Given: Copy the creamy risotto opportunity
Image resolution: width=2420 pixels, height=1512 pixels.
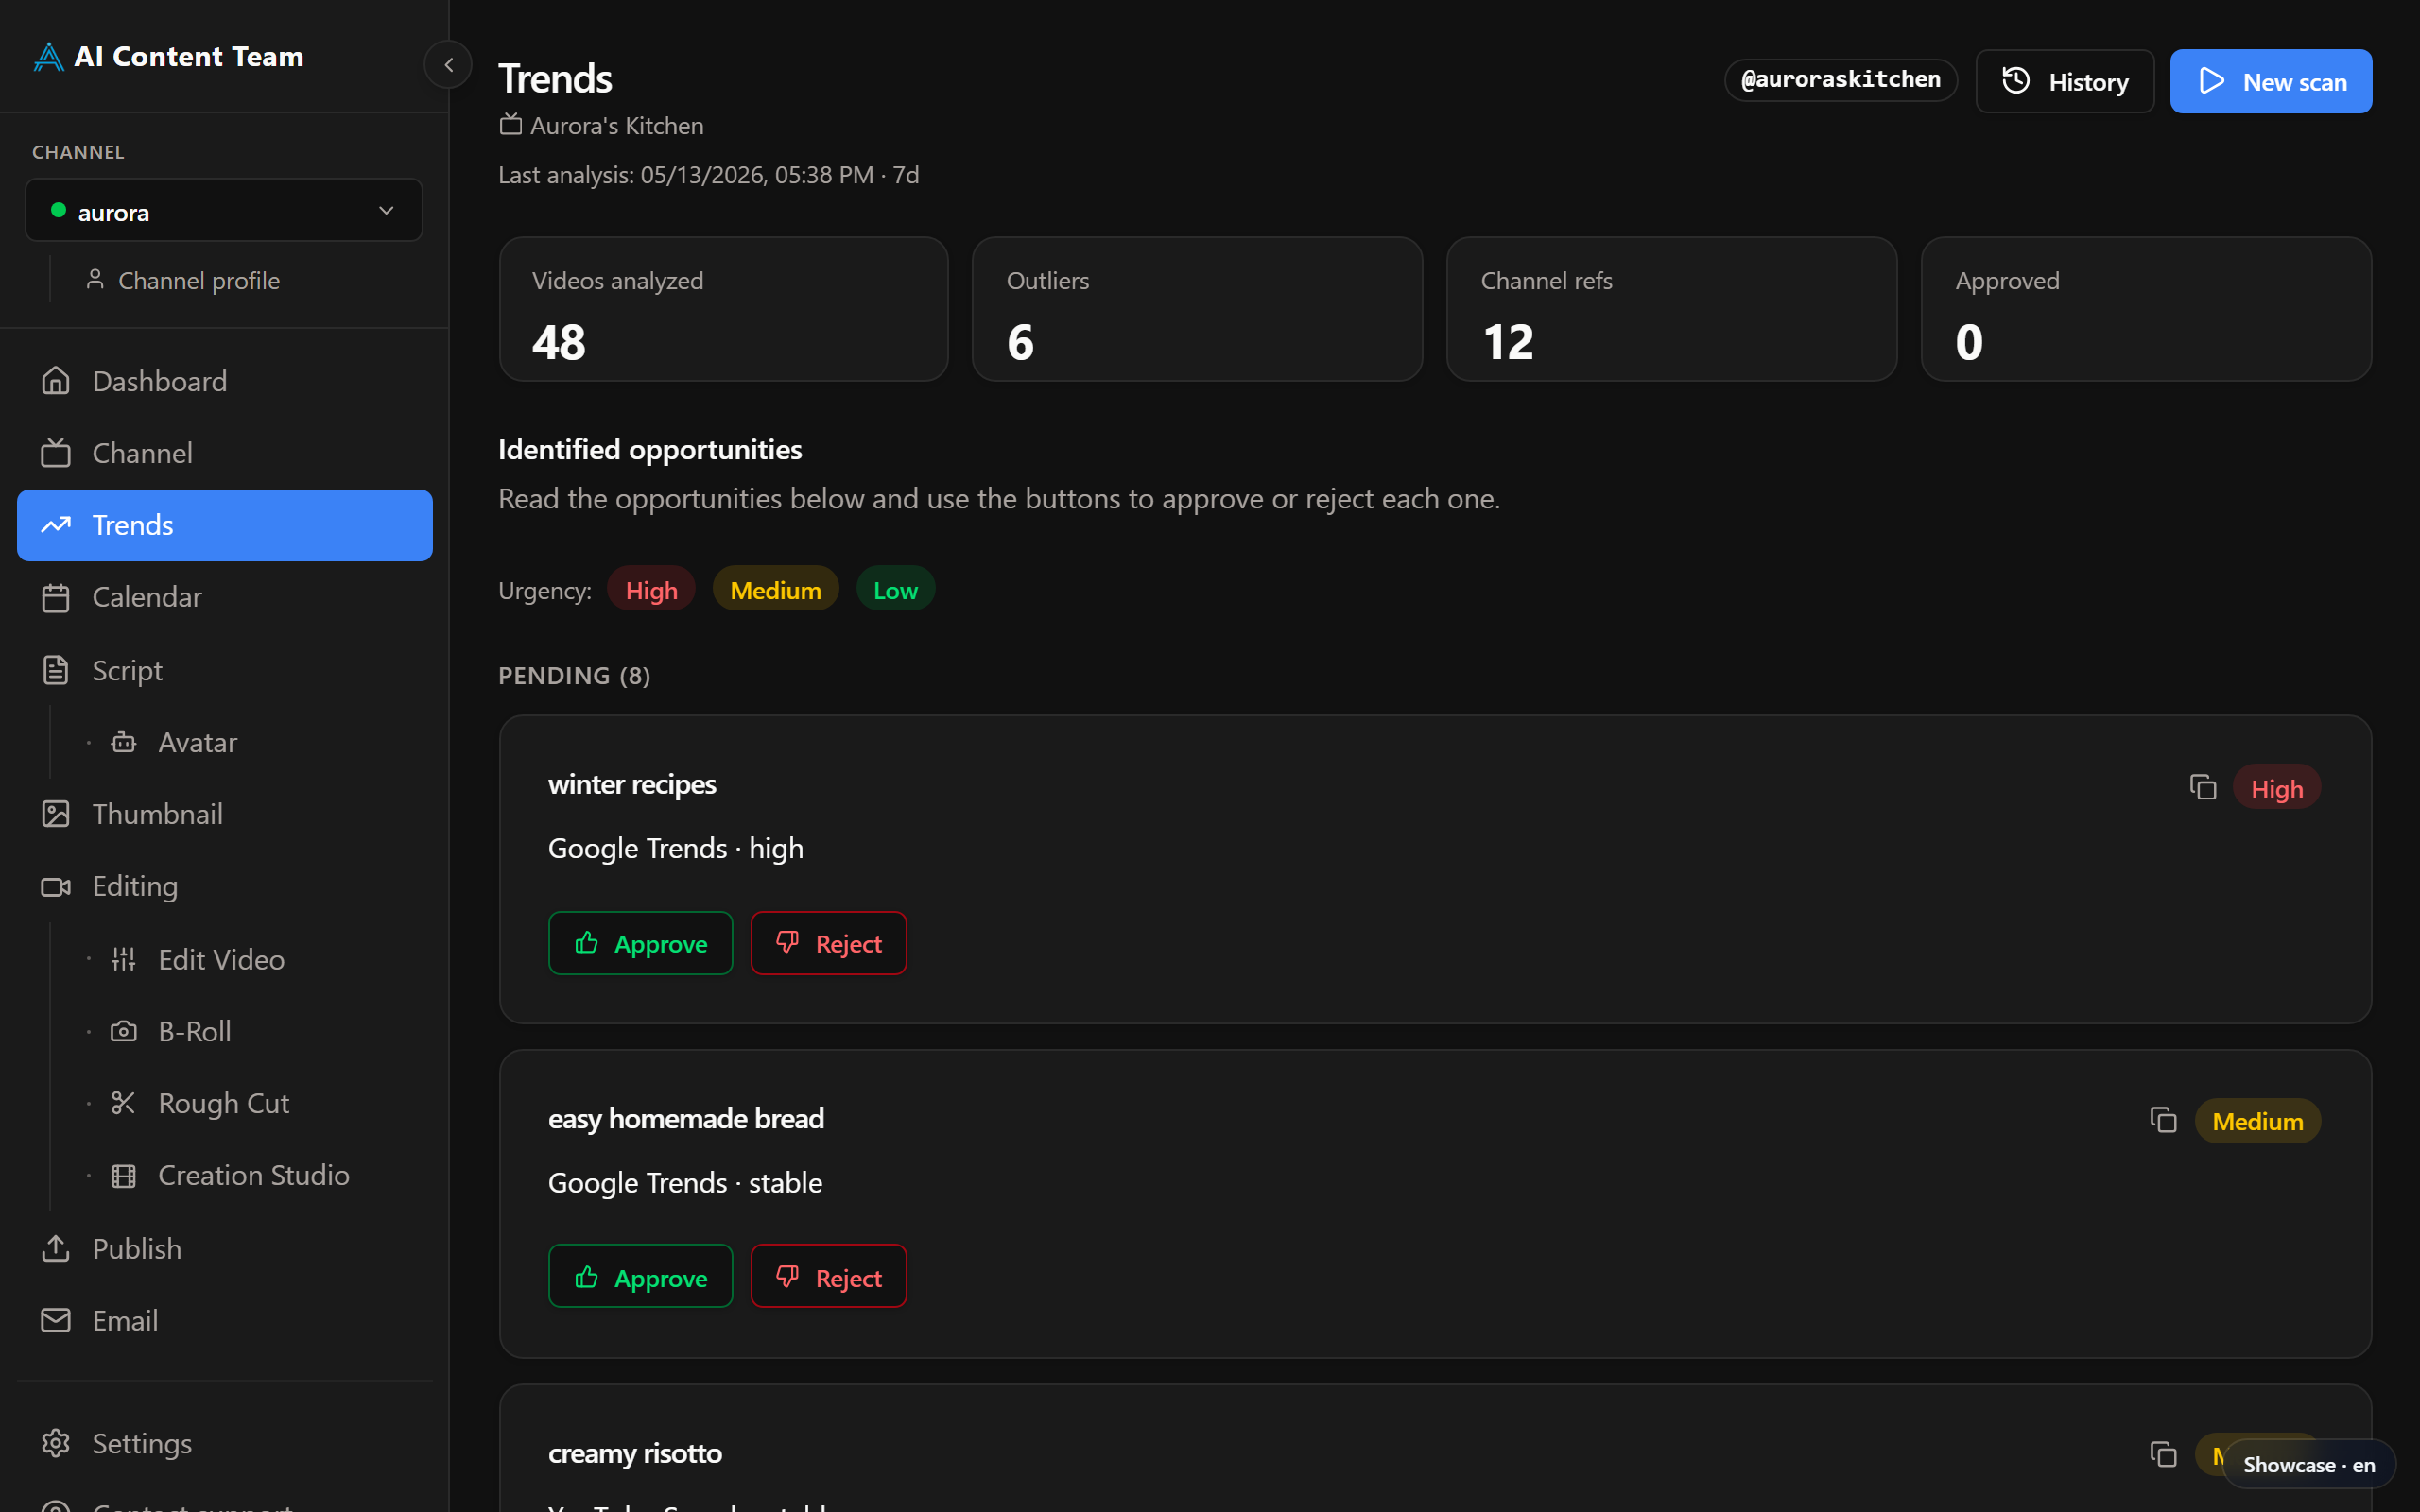Looking at the screenshot, I should pos(2163,1454).
